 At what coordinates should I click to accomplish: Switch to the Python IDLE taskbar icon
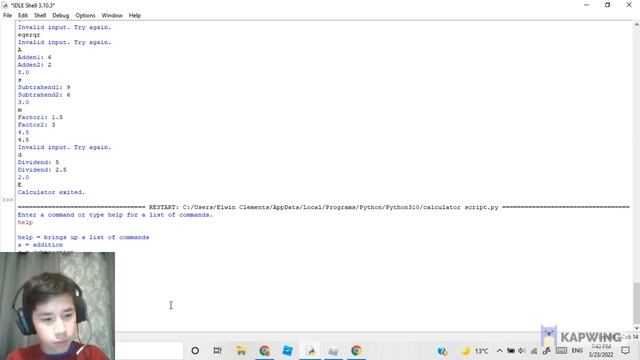pyautogui.click(x=310, y=351)
